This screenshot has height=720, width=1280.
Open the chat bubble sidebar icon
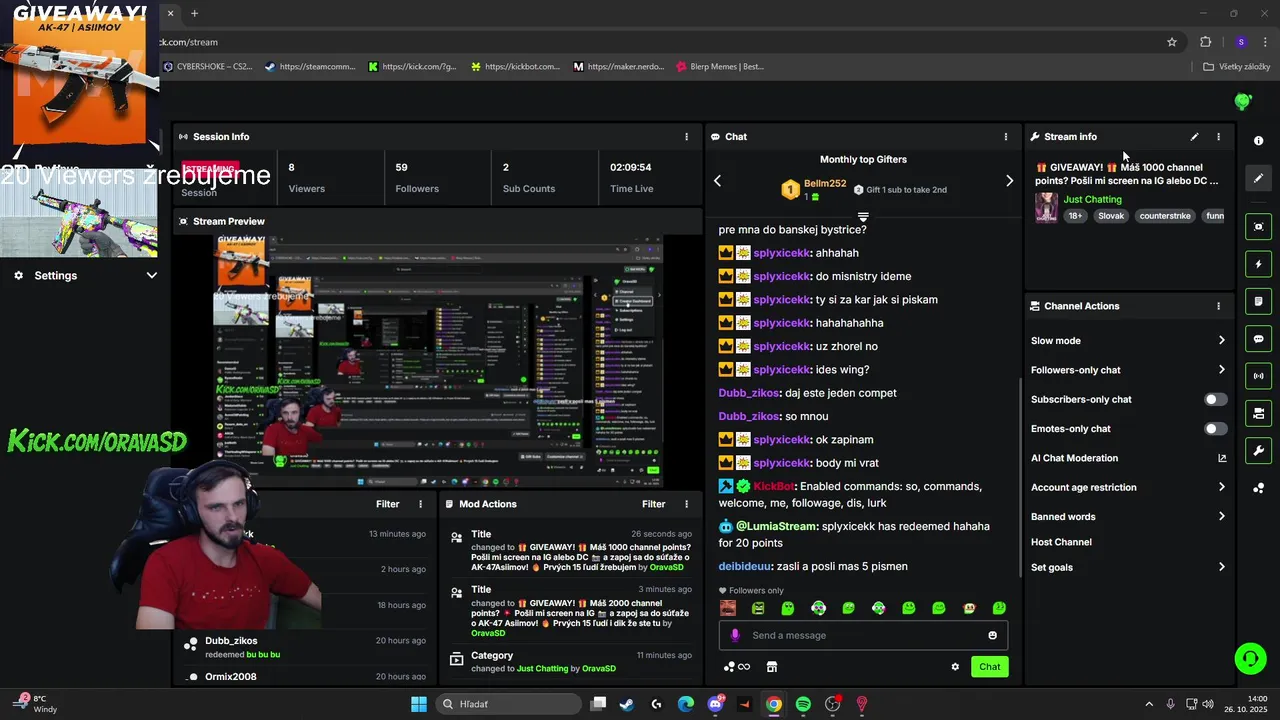(x=1258, y=339)
